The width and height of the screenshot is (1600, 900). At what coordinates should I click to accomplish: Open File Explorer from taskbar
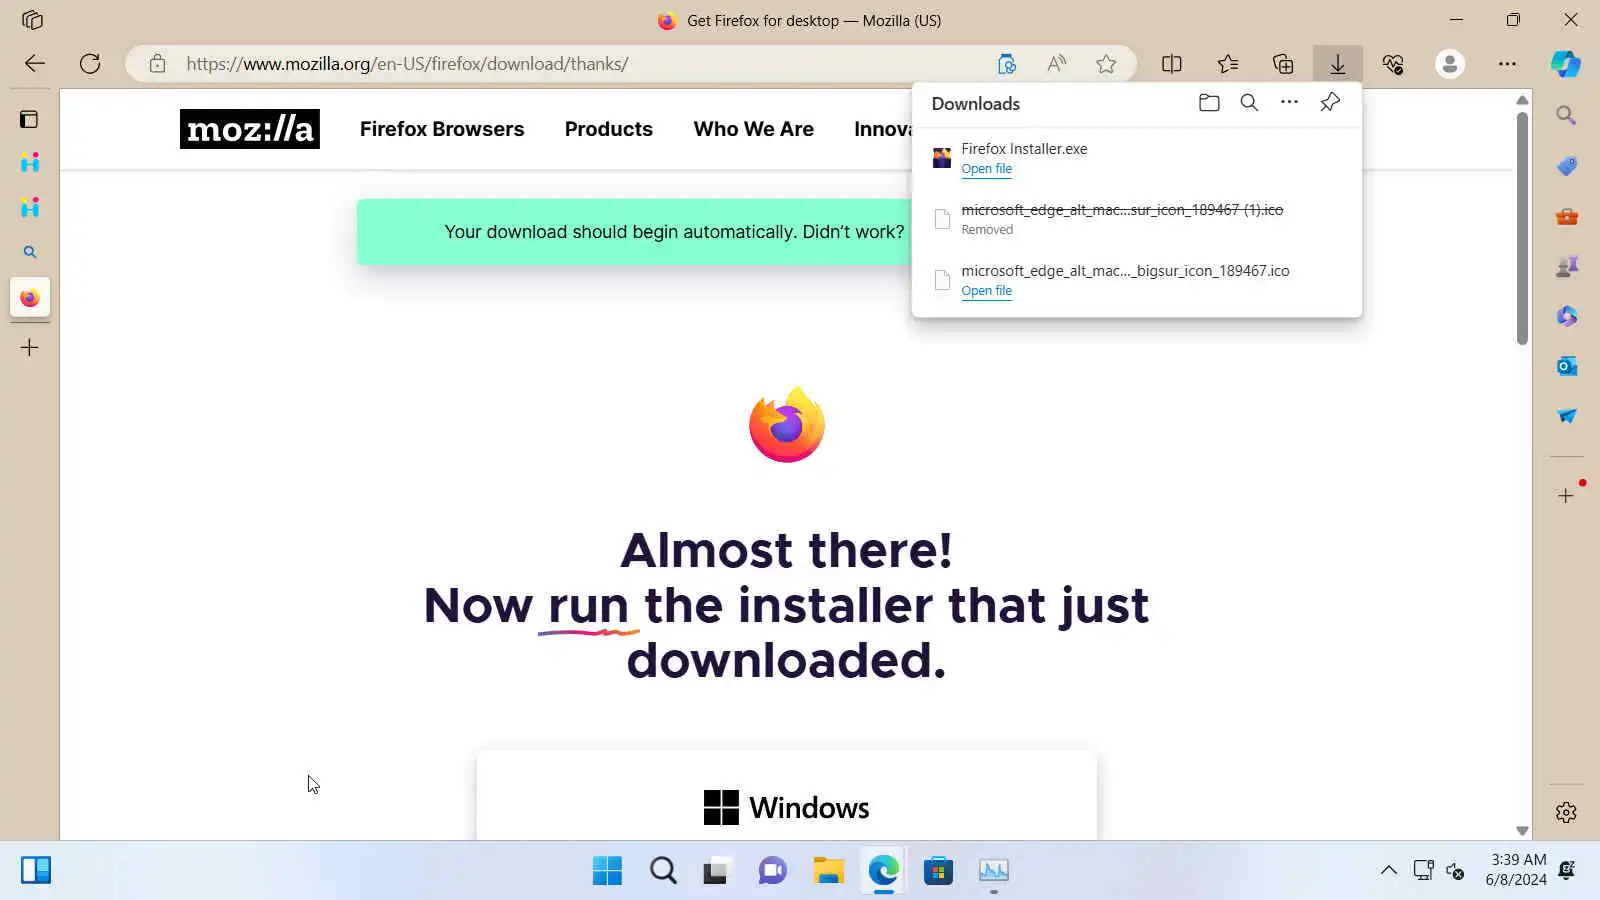tap(828, 871)
